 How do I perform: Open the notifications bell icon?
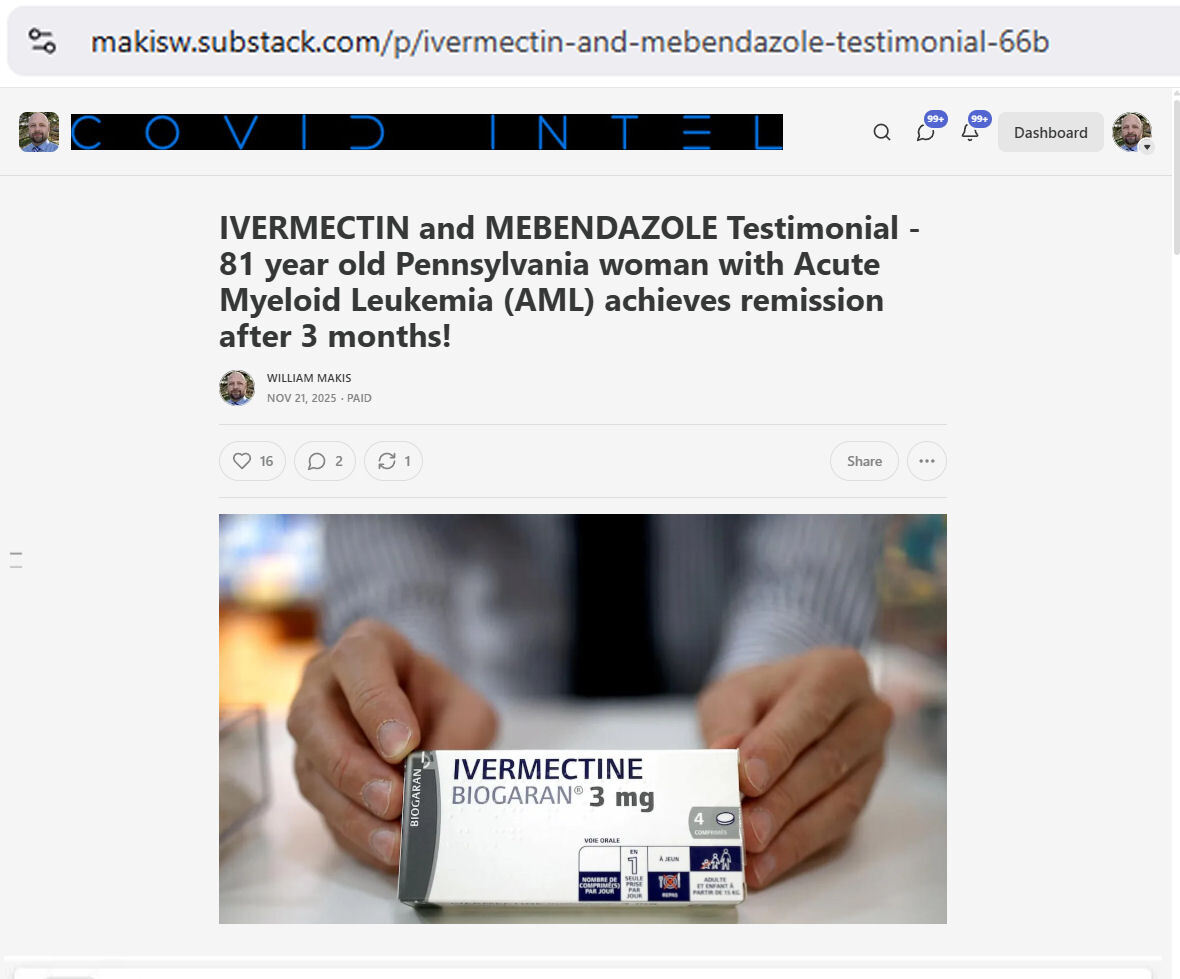click(971, 132)
